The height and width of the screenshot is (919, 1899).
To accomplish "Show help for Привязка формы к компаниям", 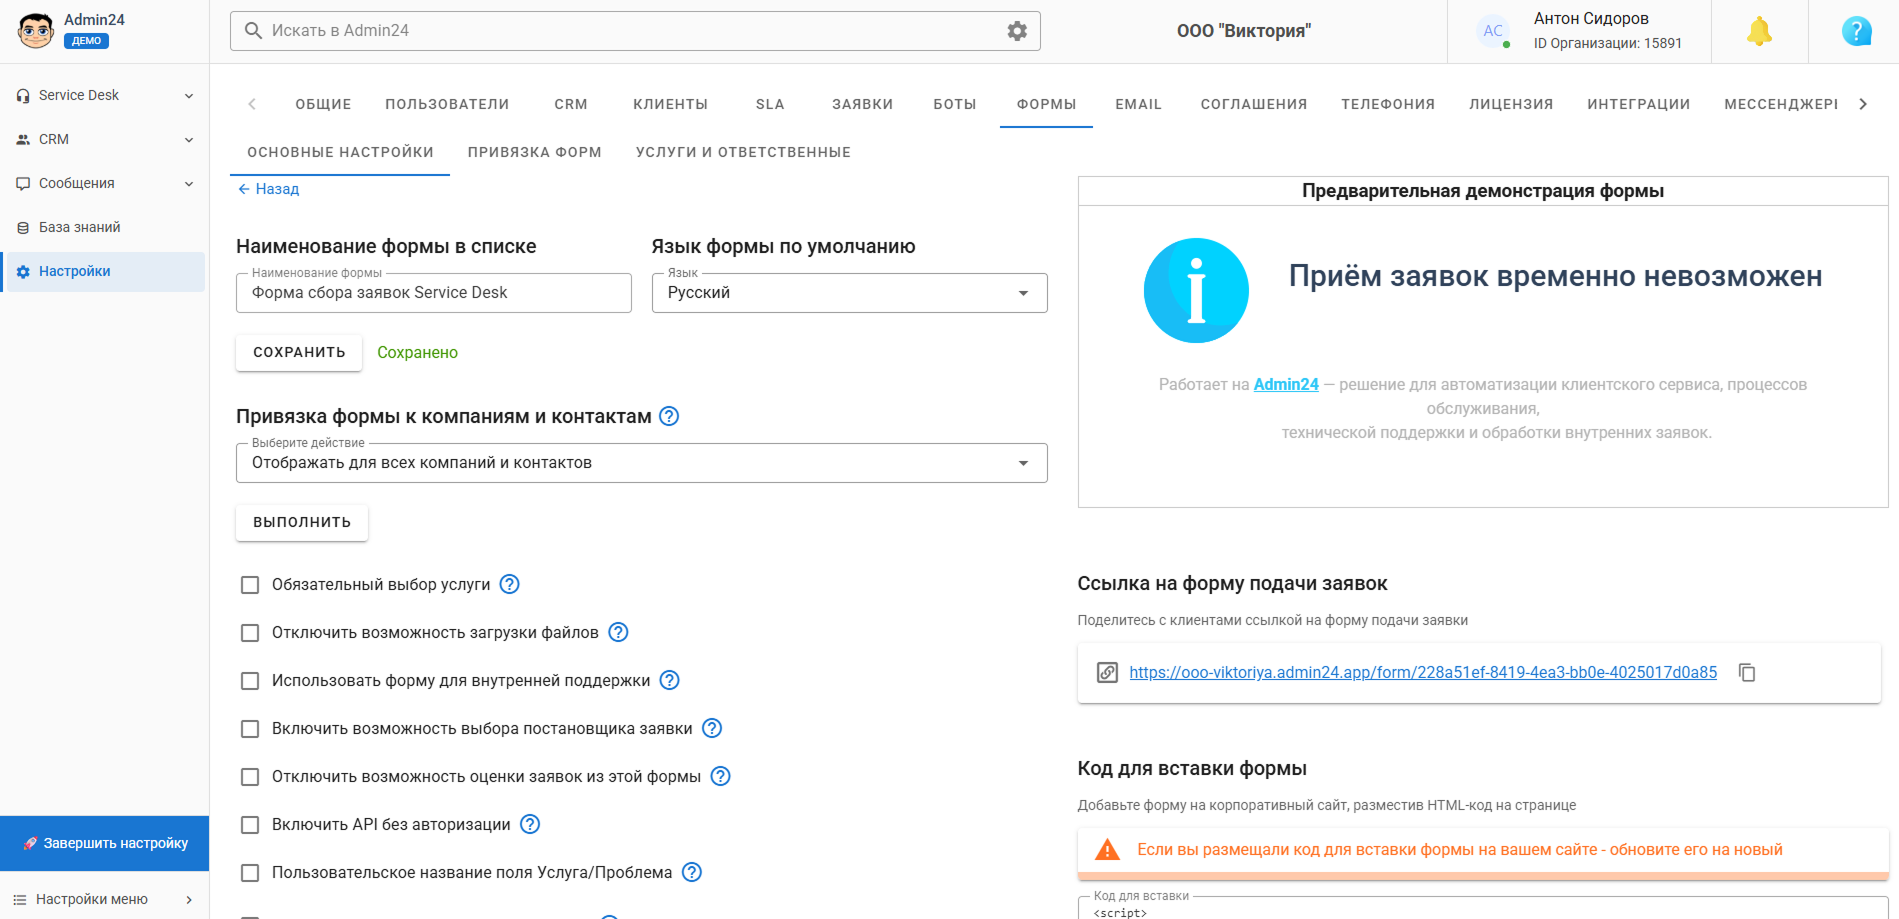I will coord(669,416).
